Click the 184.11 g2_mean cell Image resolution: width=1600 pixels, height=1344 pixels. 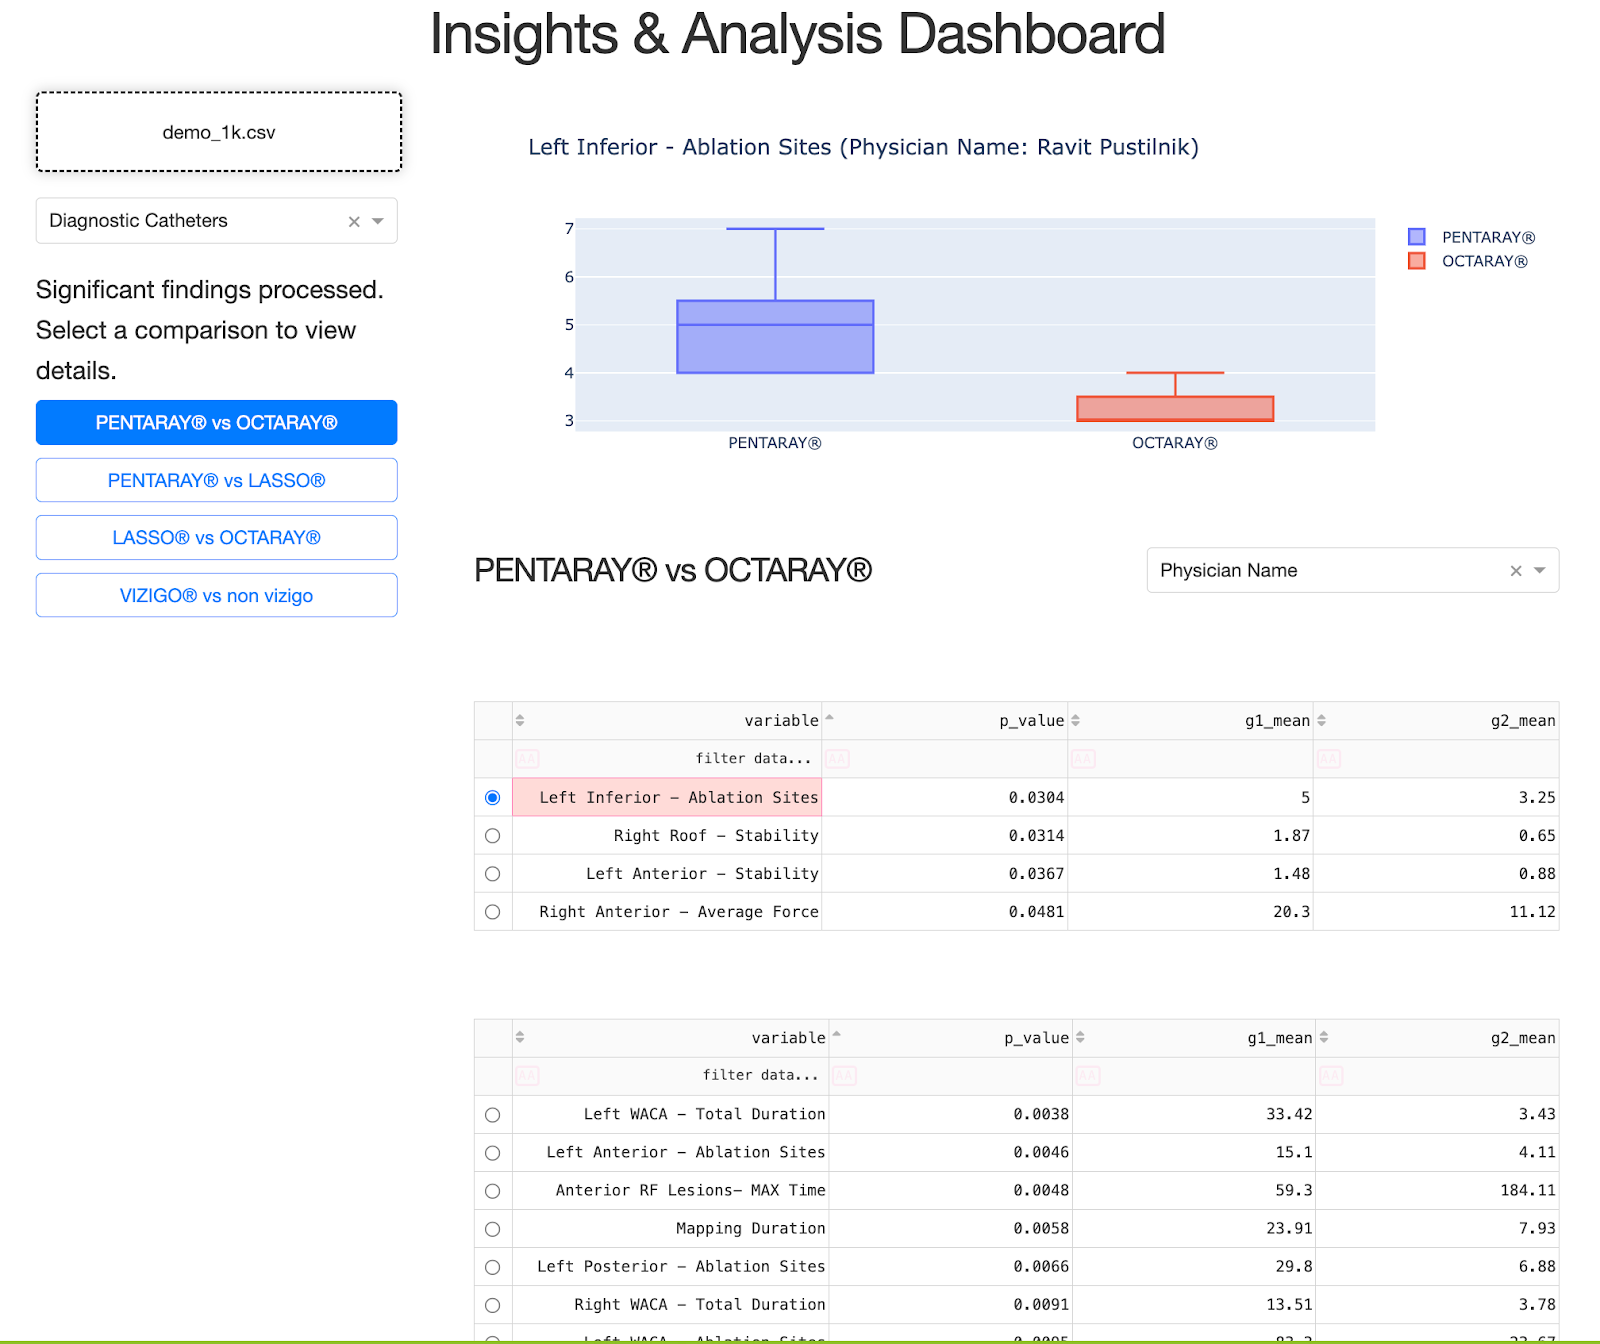pos(1437,1191)
